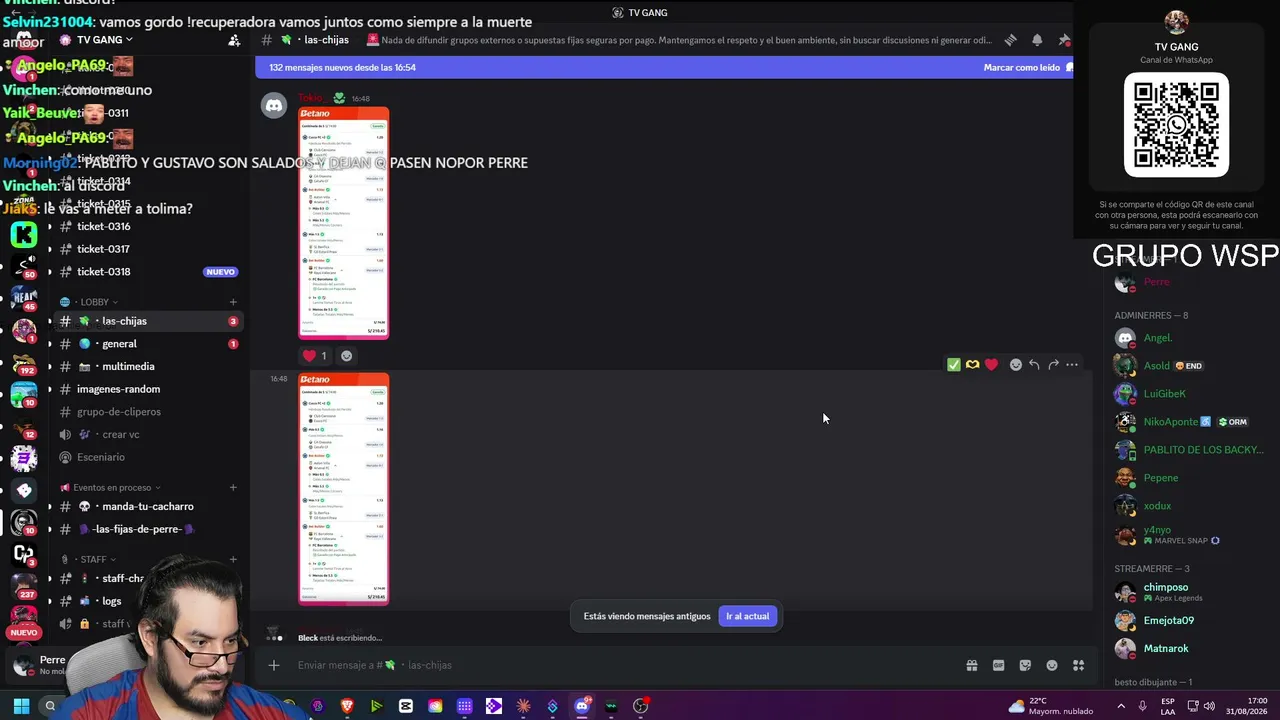
Task: Open Tokio's Betano bet slip image
Action: 344,223
